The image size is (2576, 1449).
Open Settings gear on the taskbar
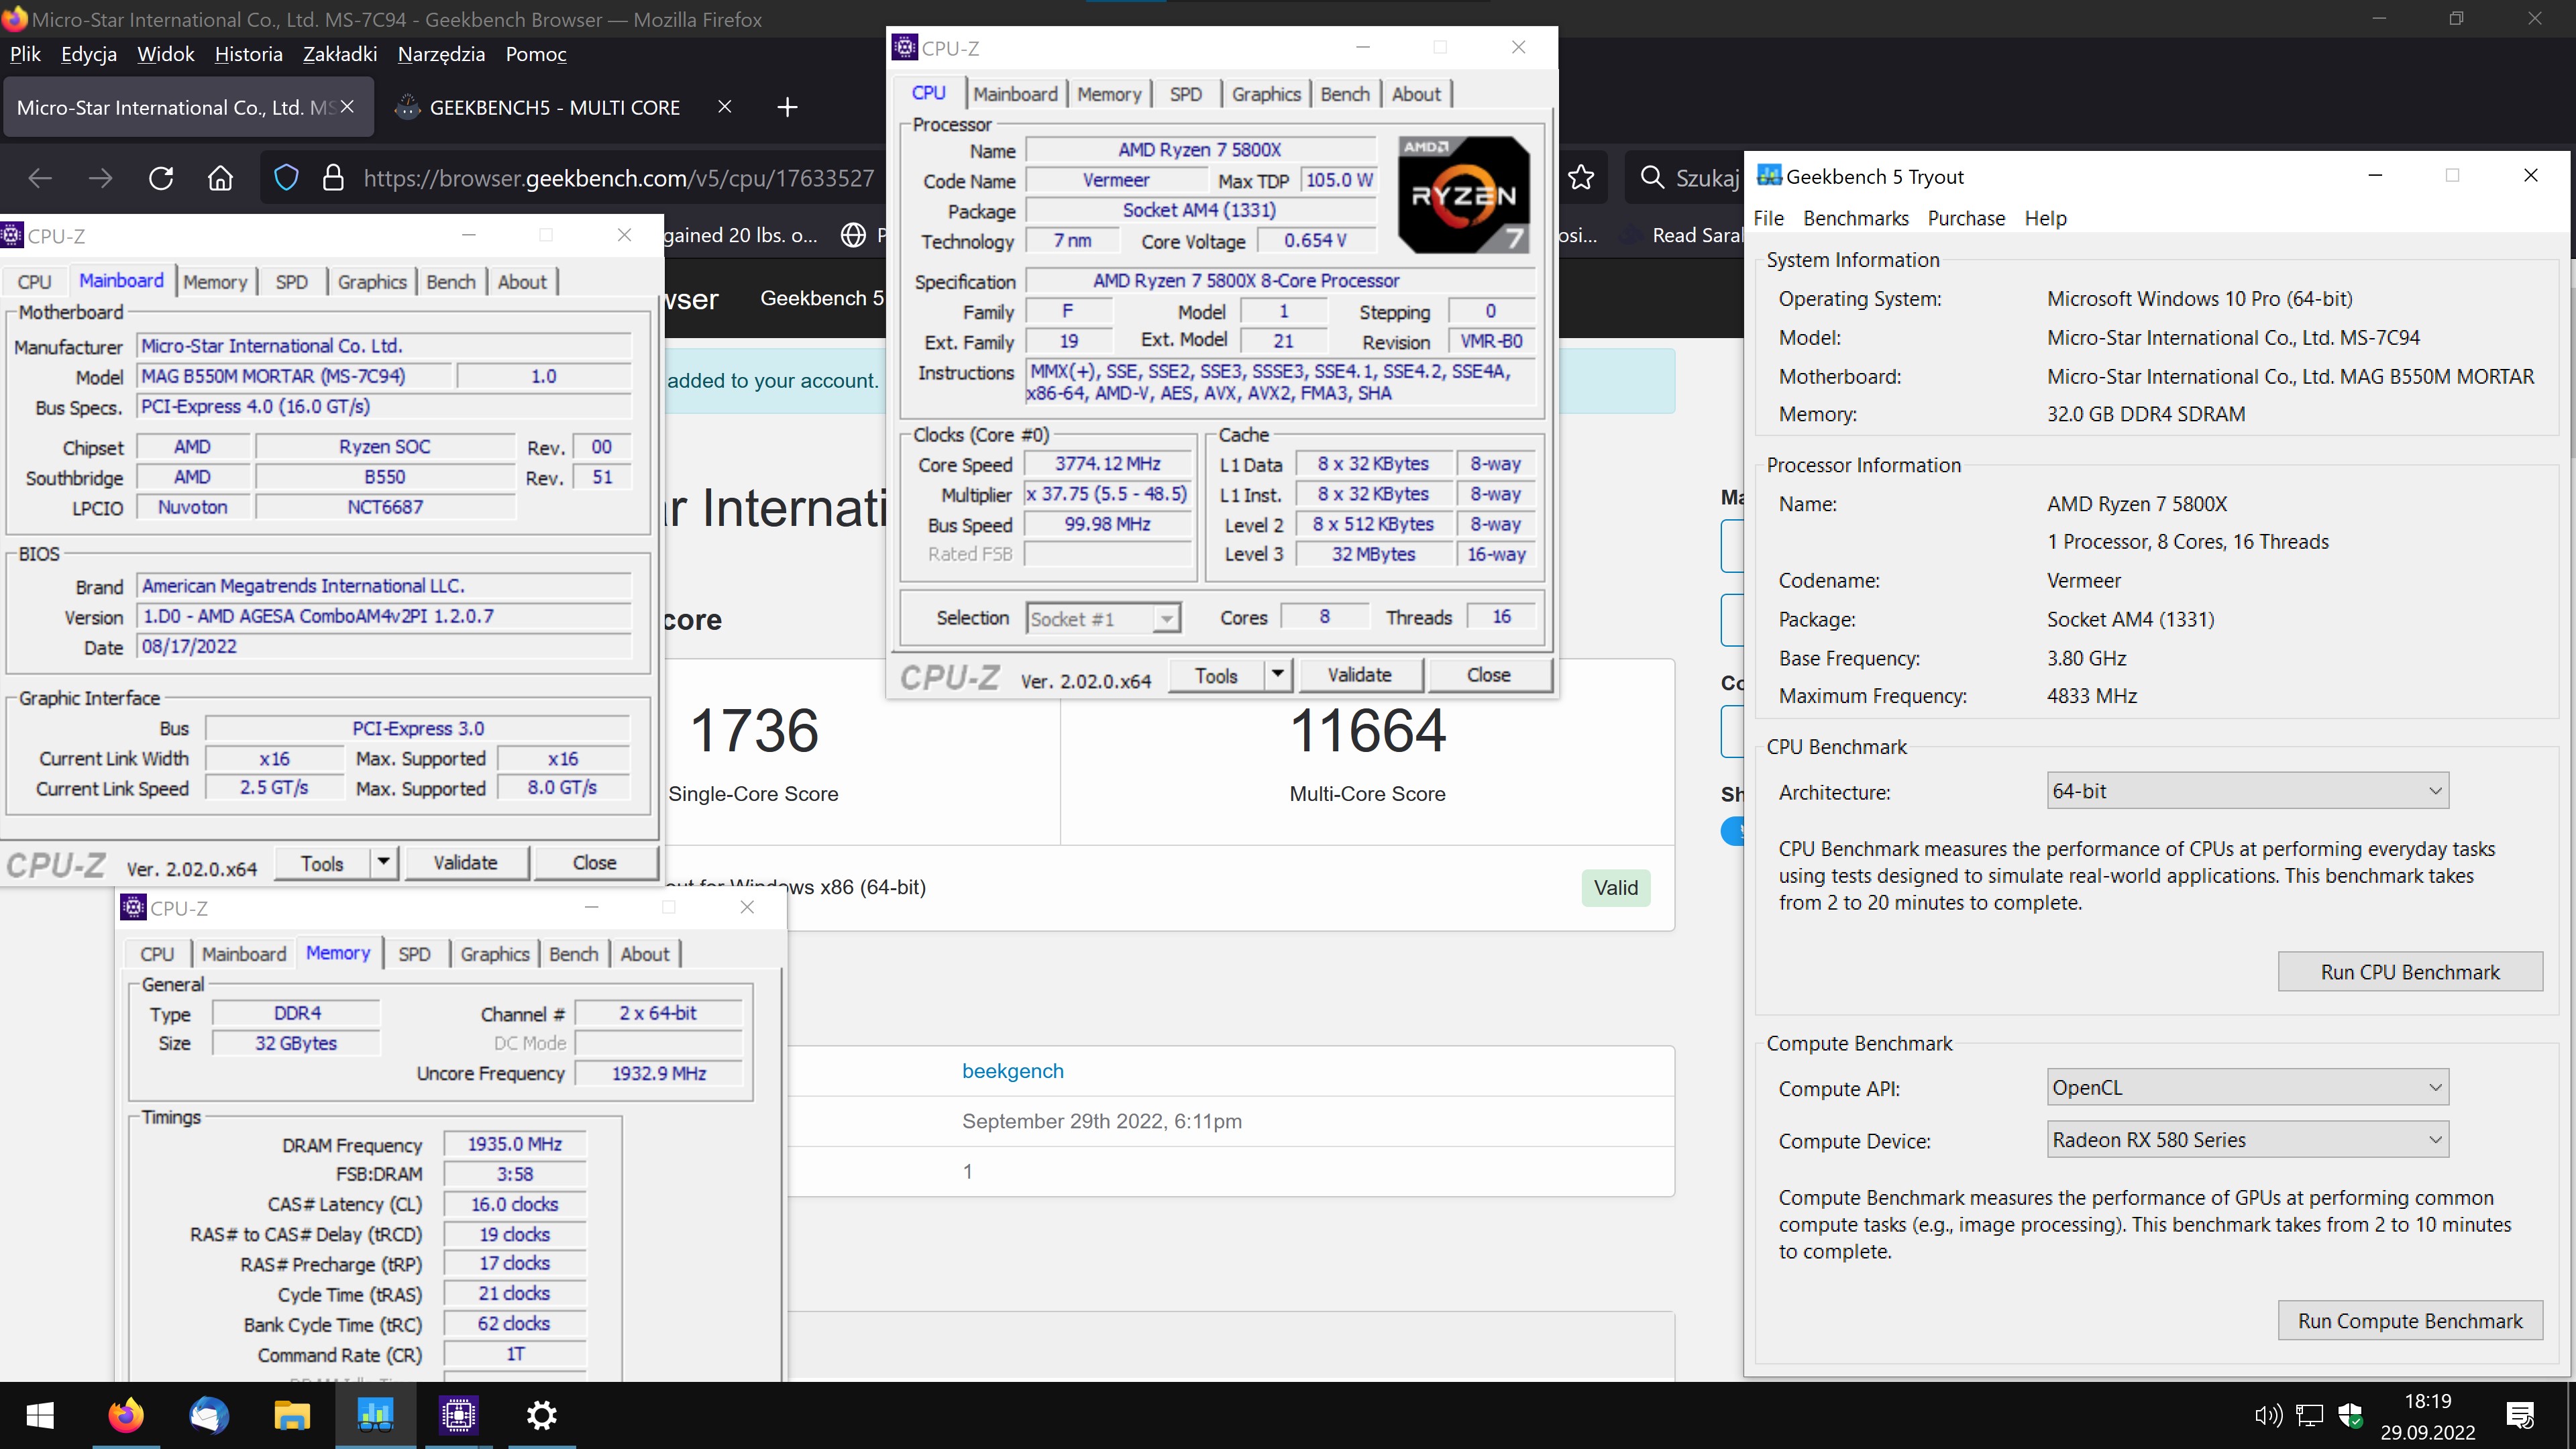542,1415
